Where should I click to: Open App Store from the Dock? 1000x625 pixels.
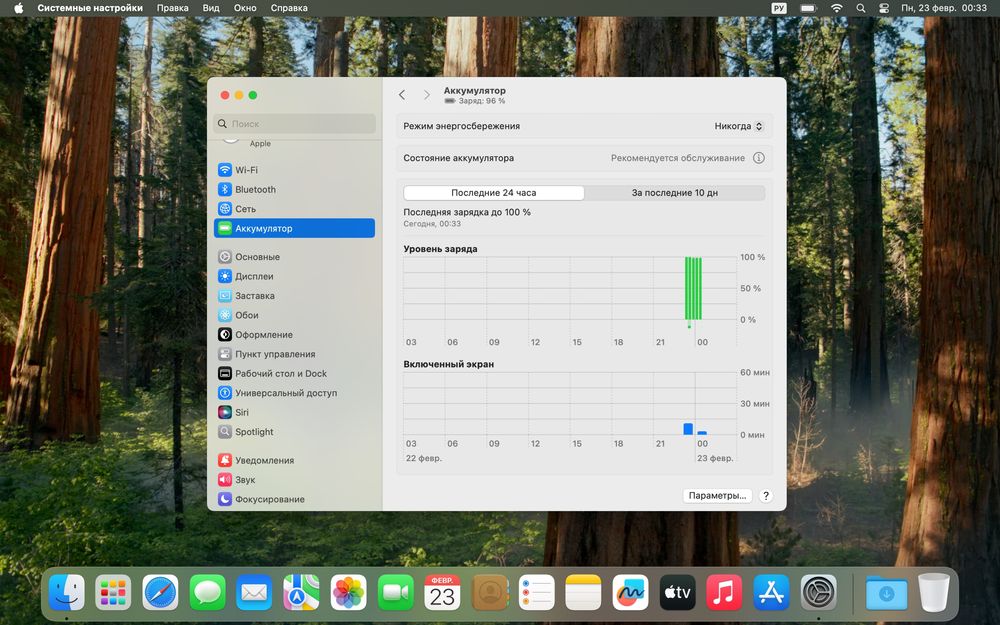click(x=771, y=592)
